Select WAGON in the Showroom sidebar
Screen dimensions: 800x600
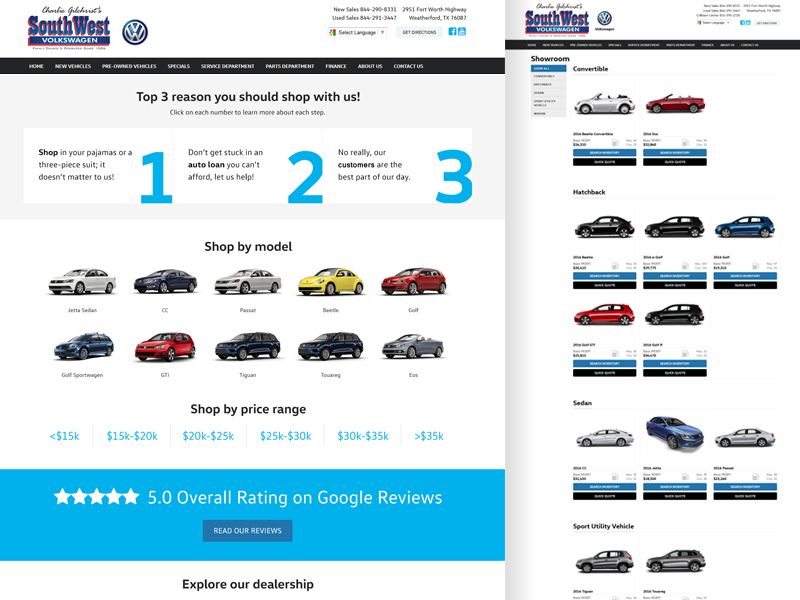click(x=548, y=113)
